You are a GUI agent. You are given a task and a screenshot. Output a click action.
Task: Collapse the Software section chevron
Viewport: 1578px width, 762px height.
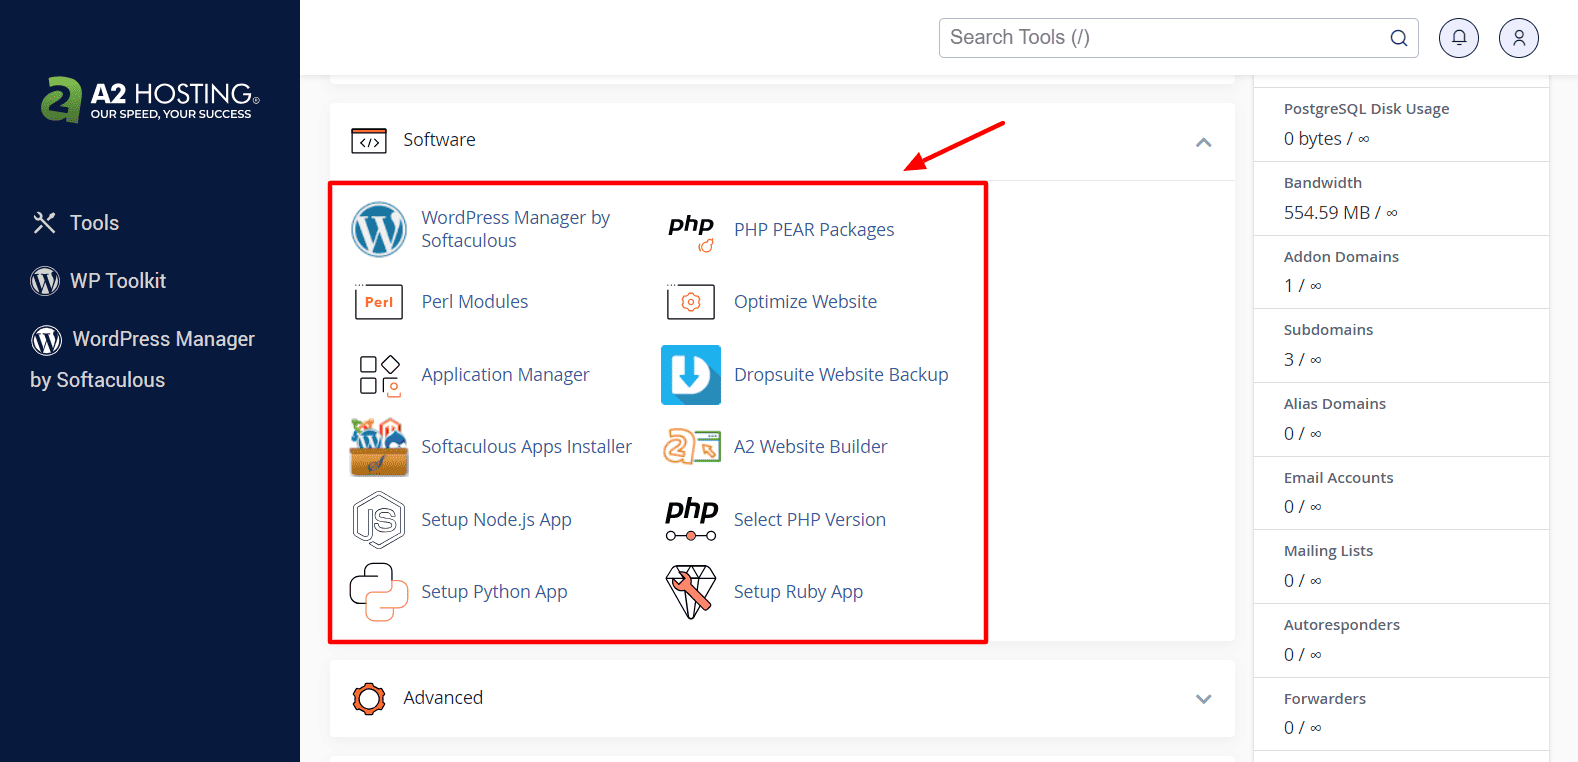(1203, 142)
